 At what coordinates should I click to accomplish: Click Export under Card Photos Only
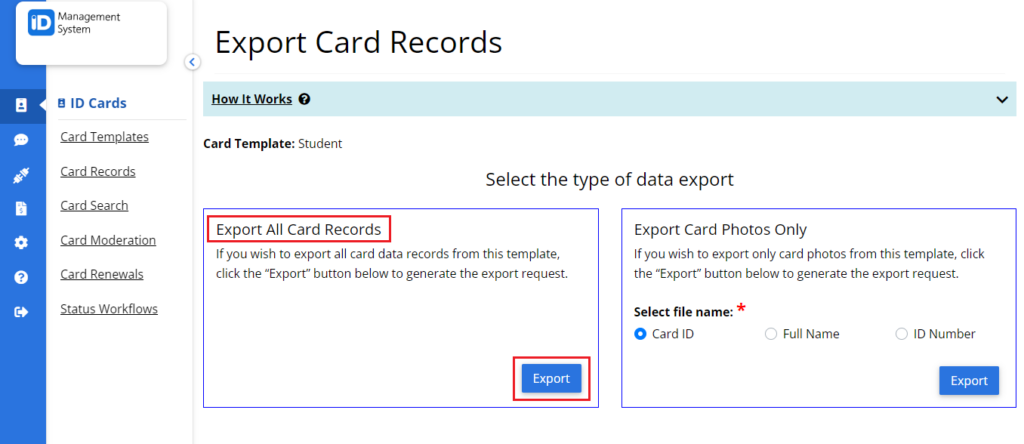pyautogui.click(x=969, y=381)
